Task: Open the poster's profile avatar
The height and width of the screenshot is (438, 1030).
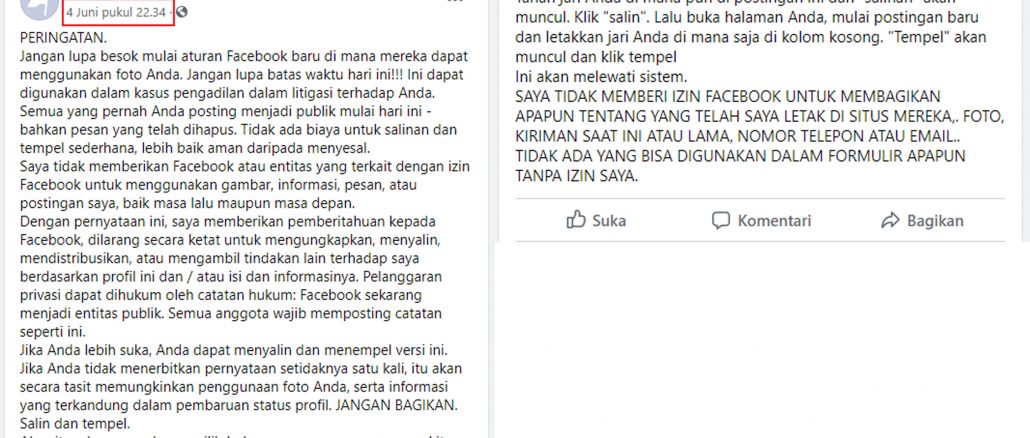Action: tap(39, 8)
